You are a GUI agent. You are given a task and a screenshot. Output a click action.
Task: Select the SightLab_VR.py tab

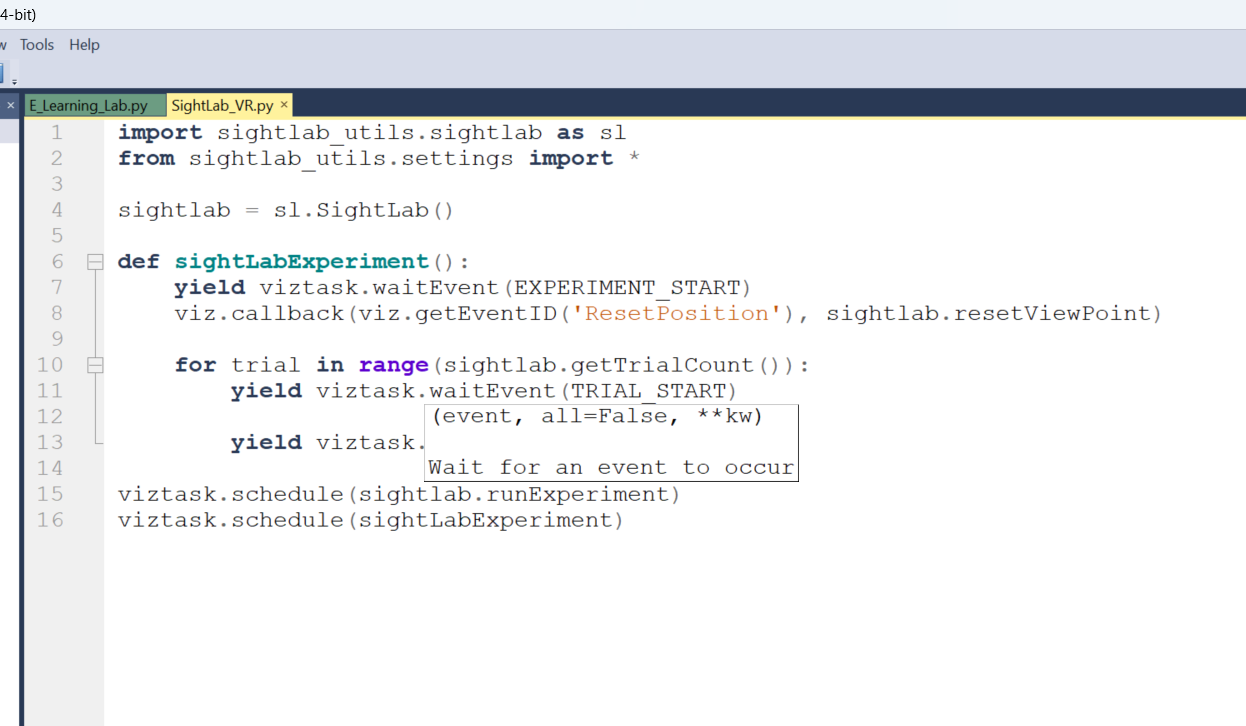[222, 105]
